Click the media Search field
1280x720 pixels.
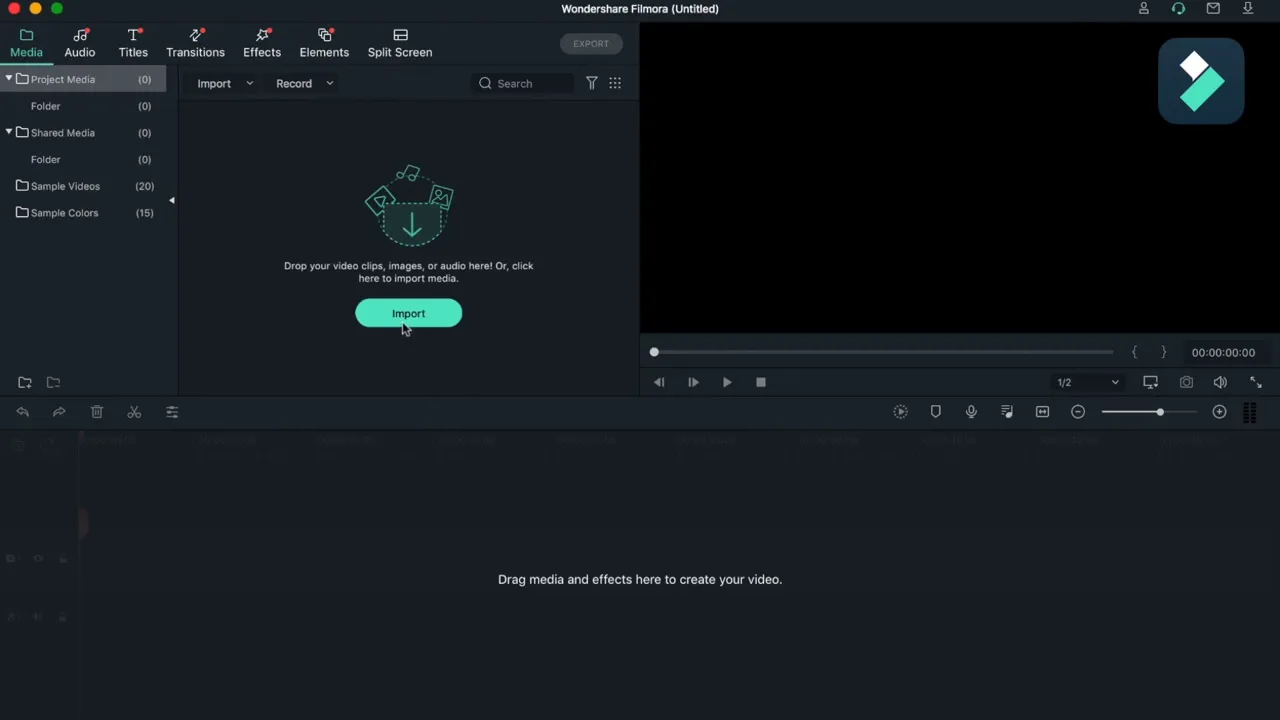523,84
